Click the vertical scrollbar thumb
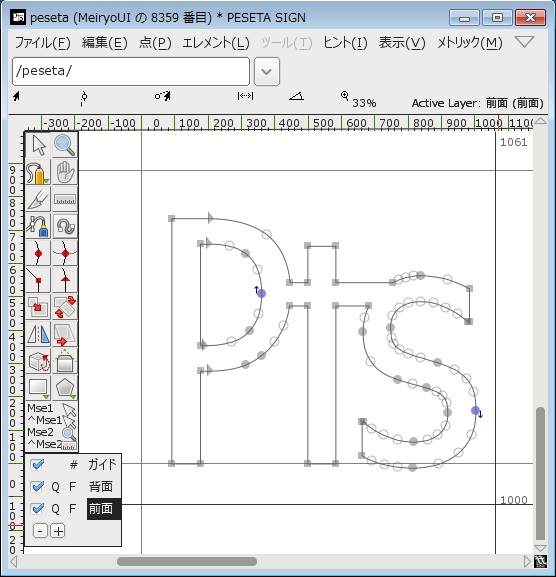Viewport: 556px width, 577px height. 540,474
